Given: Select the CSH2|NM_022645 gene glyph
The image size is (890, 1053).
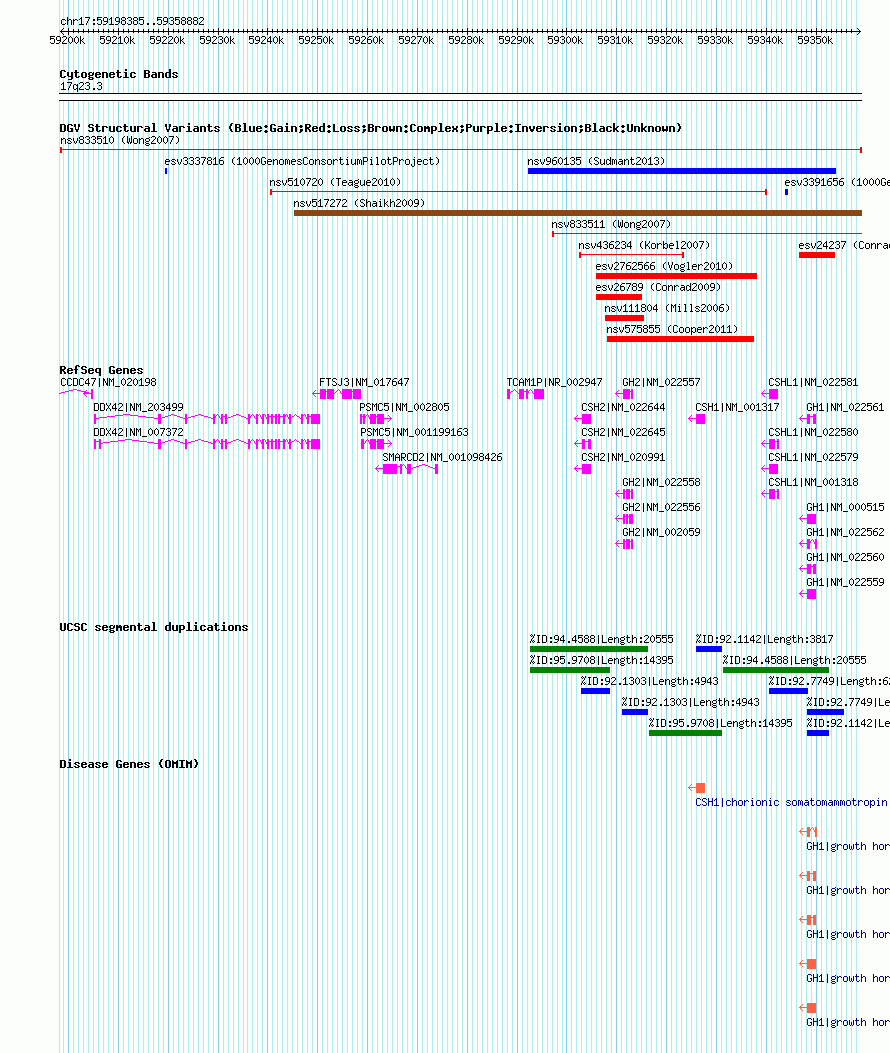Looking at the screenshot, I should [x=583, y=444].
